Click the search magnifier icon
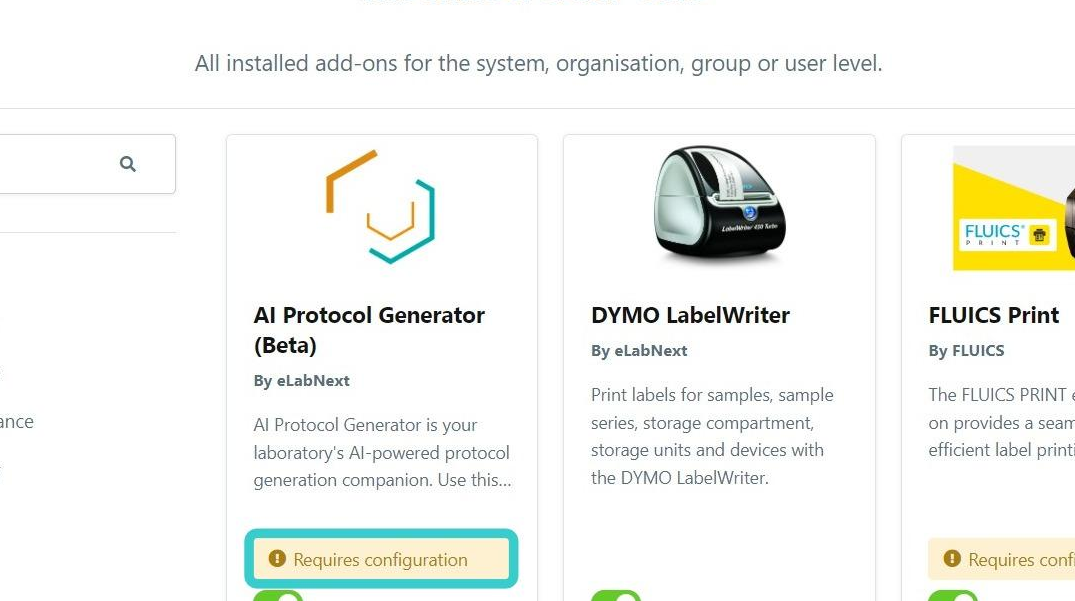The width and height of the screenshot is (1075, 601). point(128,164)
